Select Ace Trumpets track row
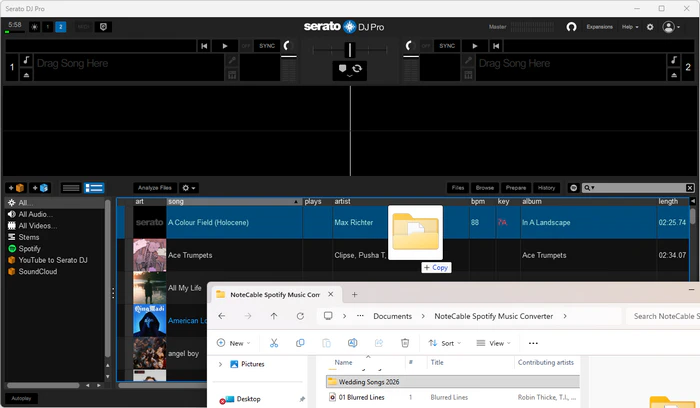Viewport: 700px width, 408px height. (404, 255)
